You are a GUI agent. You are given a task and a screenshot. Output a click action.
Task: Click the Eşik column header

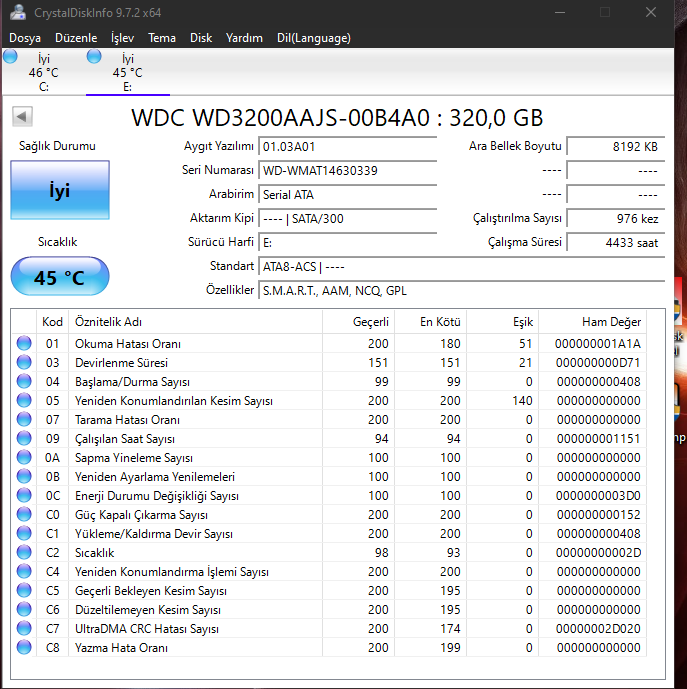[503, 322]
